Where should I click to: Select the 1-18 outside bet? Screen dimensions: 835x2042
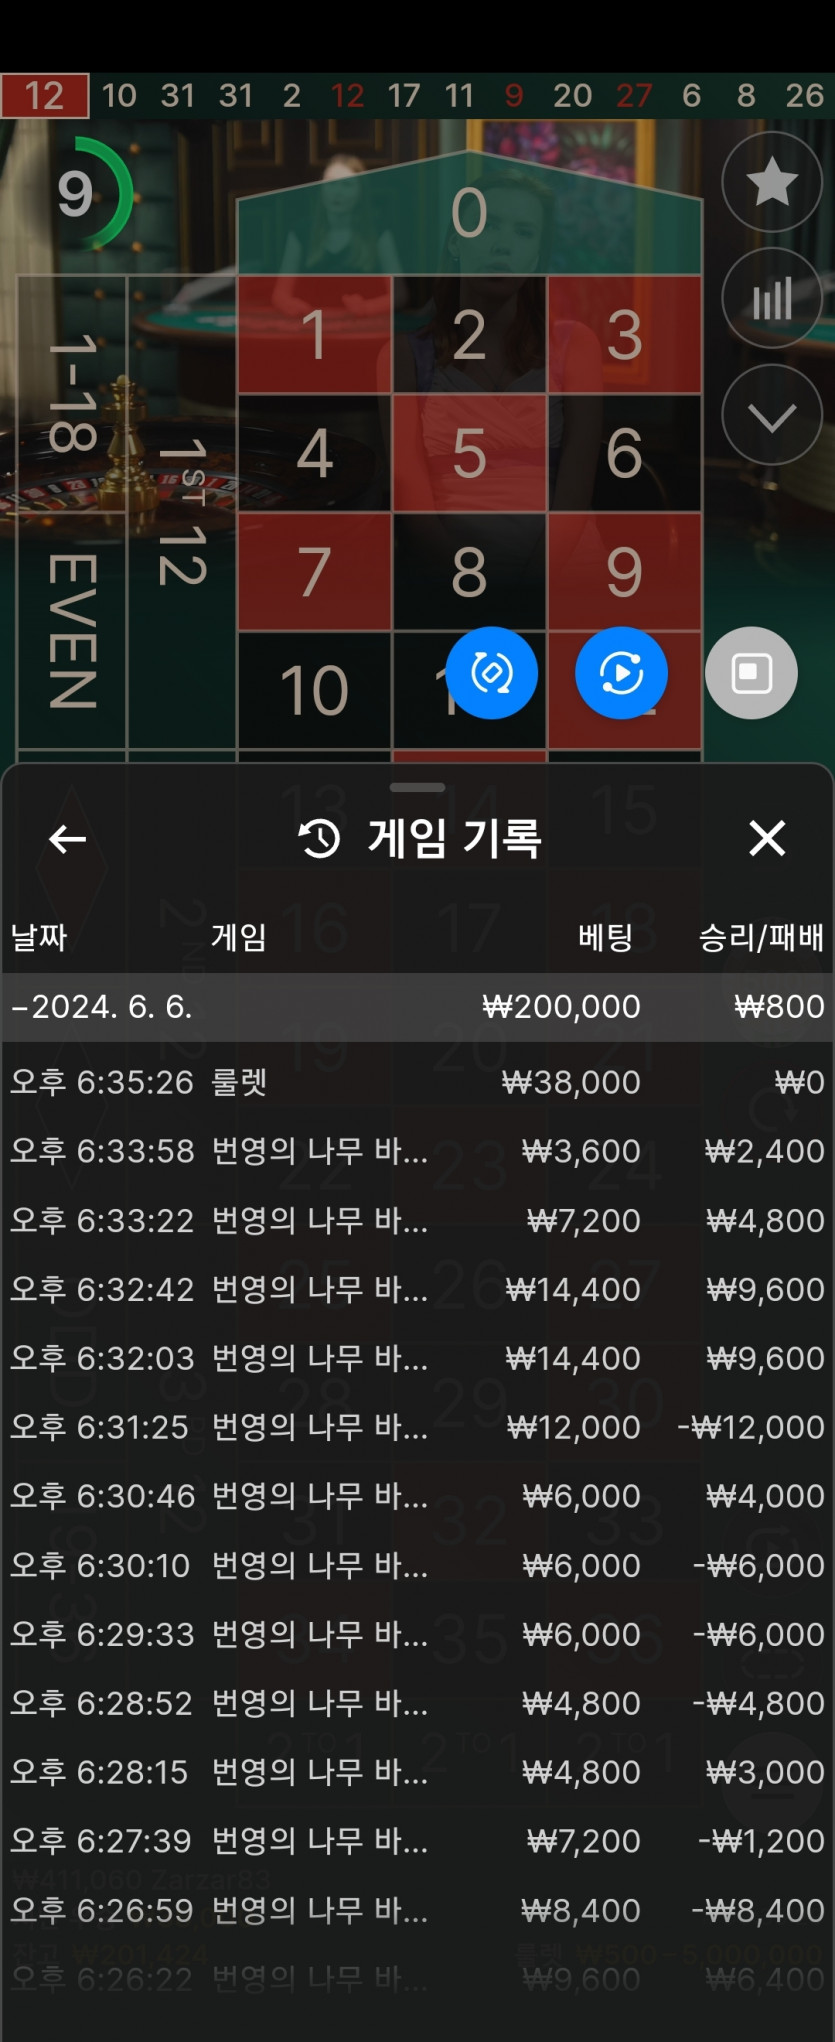[x=72, y=394]
